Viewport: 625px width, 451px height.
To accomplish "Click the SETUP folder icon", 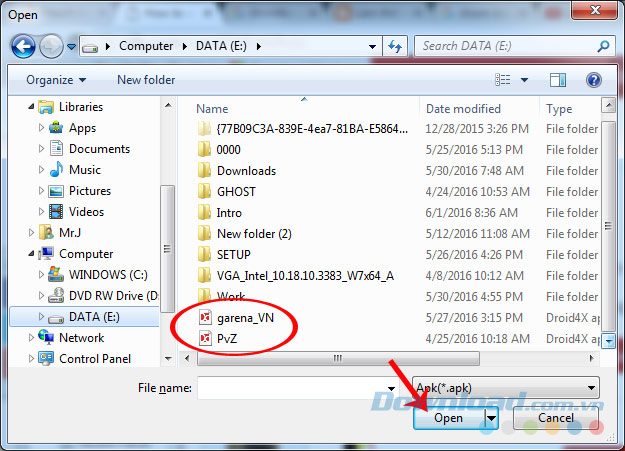I will tap(204, 254).
